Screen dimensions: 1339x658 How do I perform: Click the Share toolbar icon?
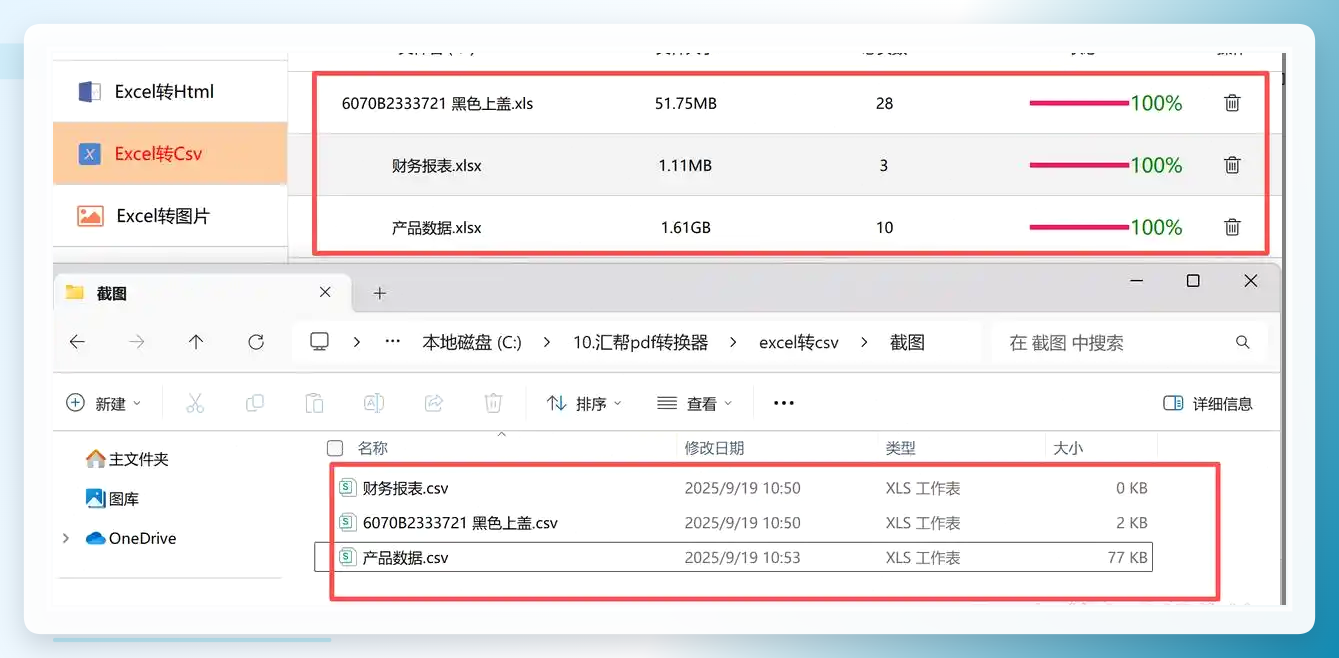(x=434, y=403)
